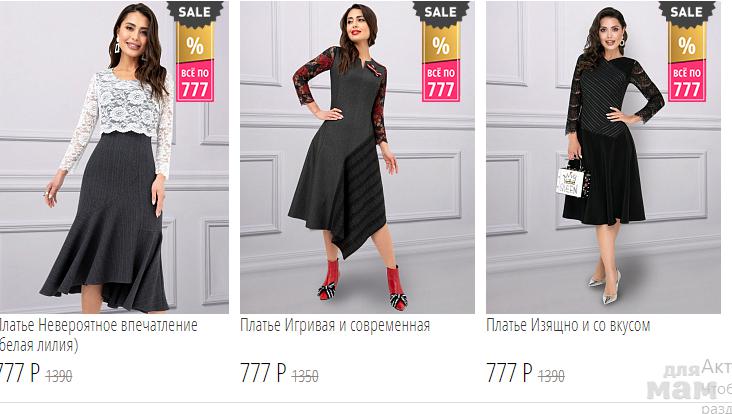Click 777 Р price under second dress
The height and width of the screenshot is (414, 732).
point(263,373)
